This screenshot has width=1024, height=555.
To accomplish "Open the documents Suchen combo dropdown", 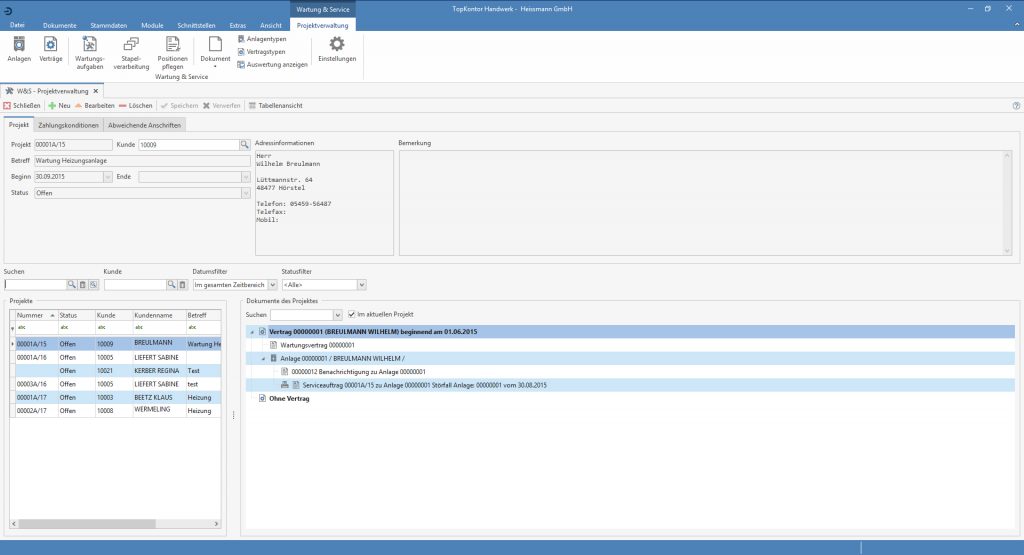I will [x=338, y=315].
